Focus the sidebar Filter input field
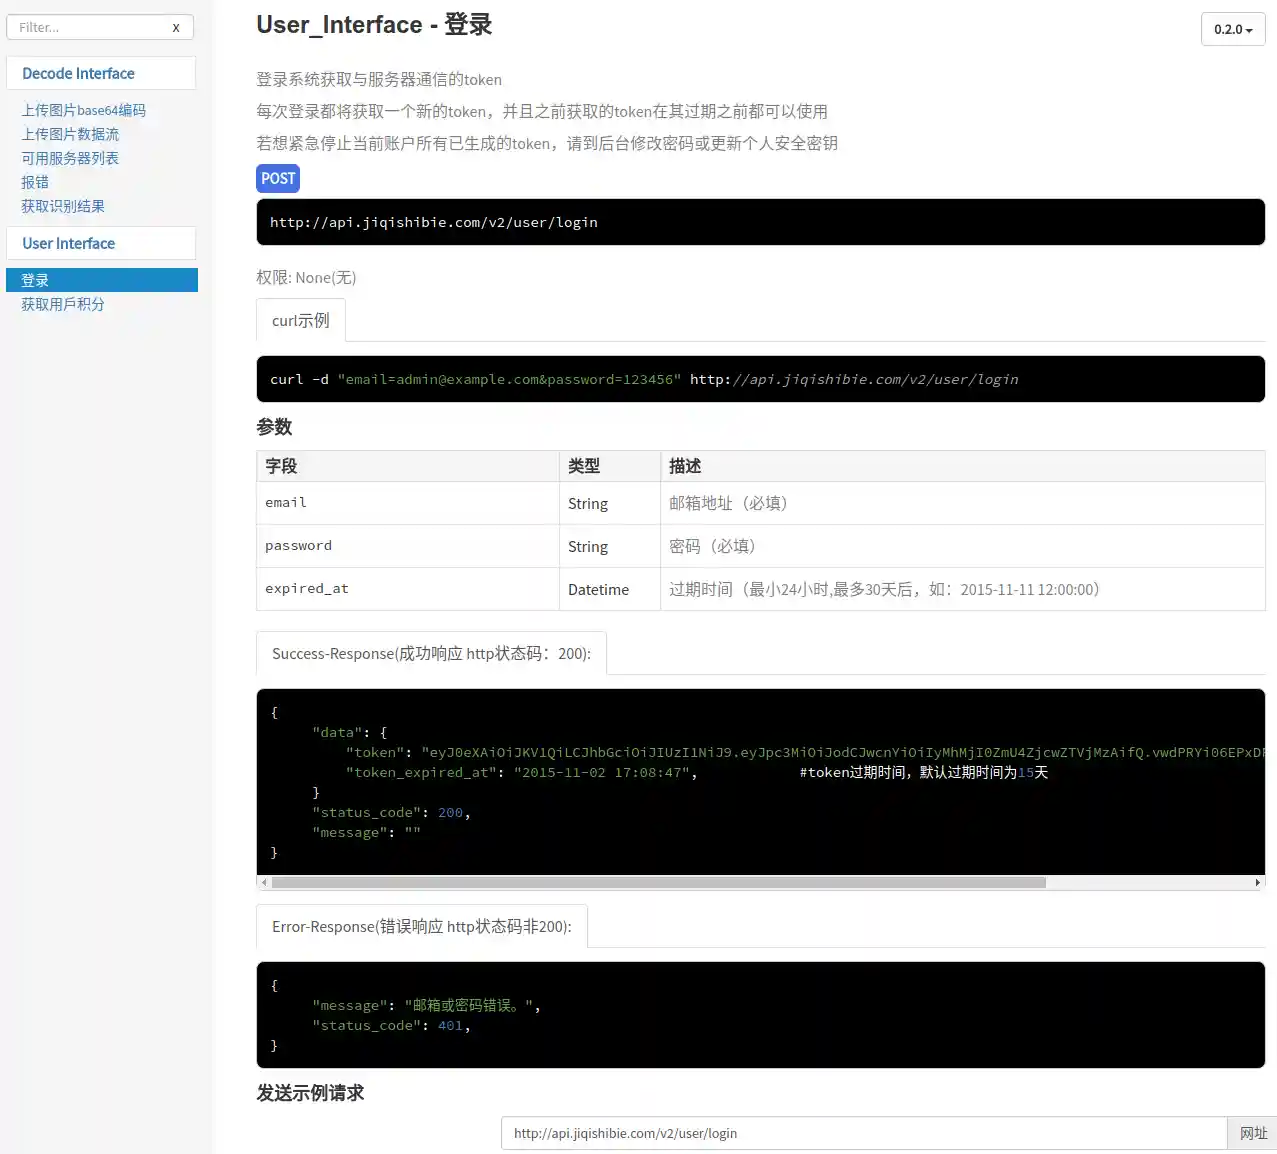Image resolution: width=1277 pixels, height=1154 pixels. (90, 28)
